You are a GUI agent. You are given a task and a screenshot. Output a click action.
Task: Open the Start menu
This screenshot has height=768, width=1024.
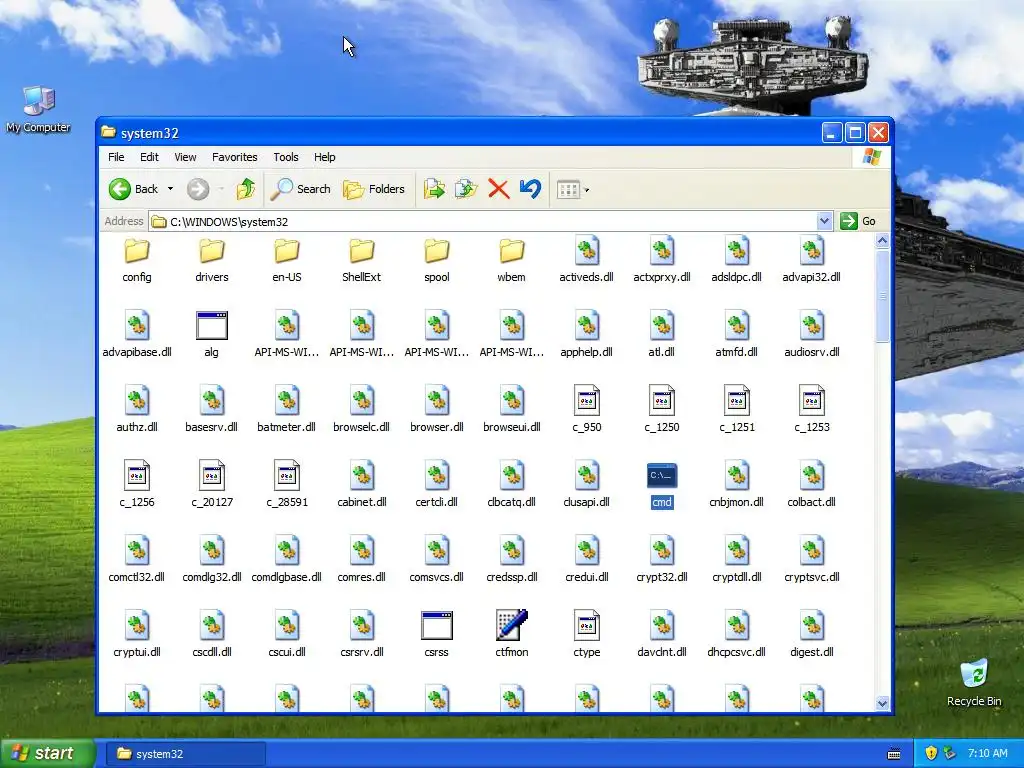[x=46, y=754]
